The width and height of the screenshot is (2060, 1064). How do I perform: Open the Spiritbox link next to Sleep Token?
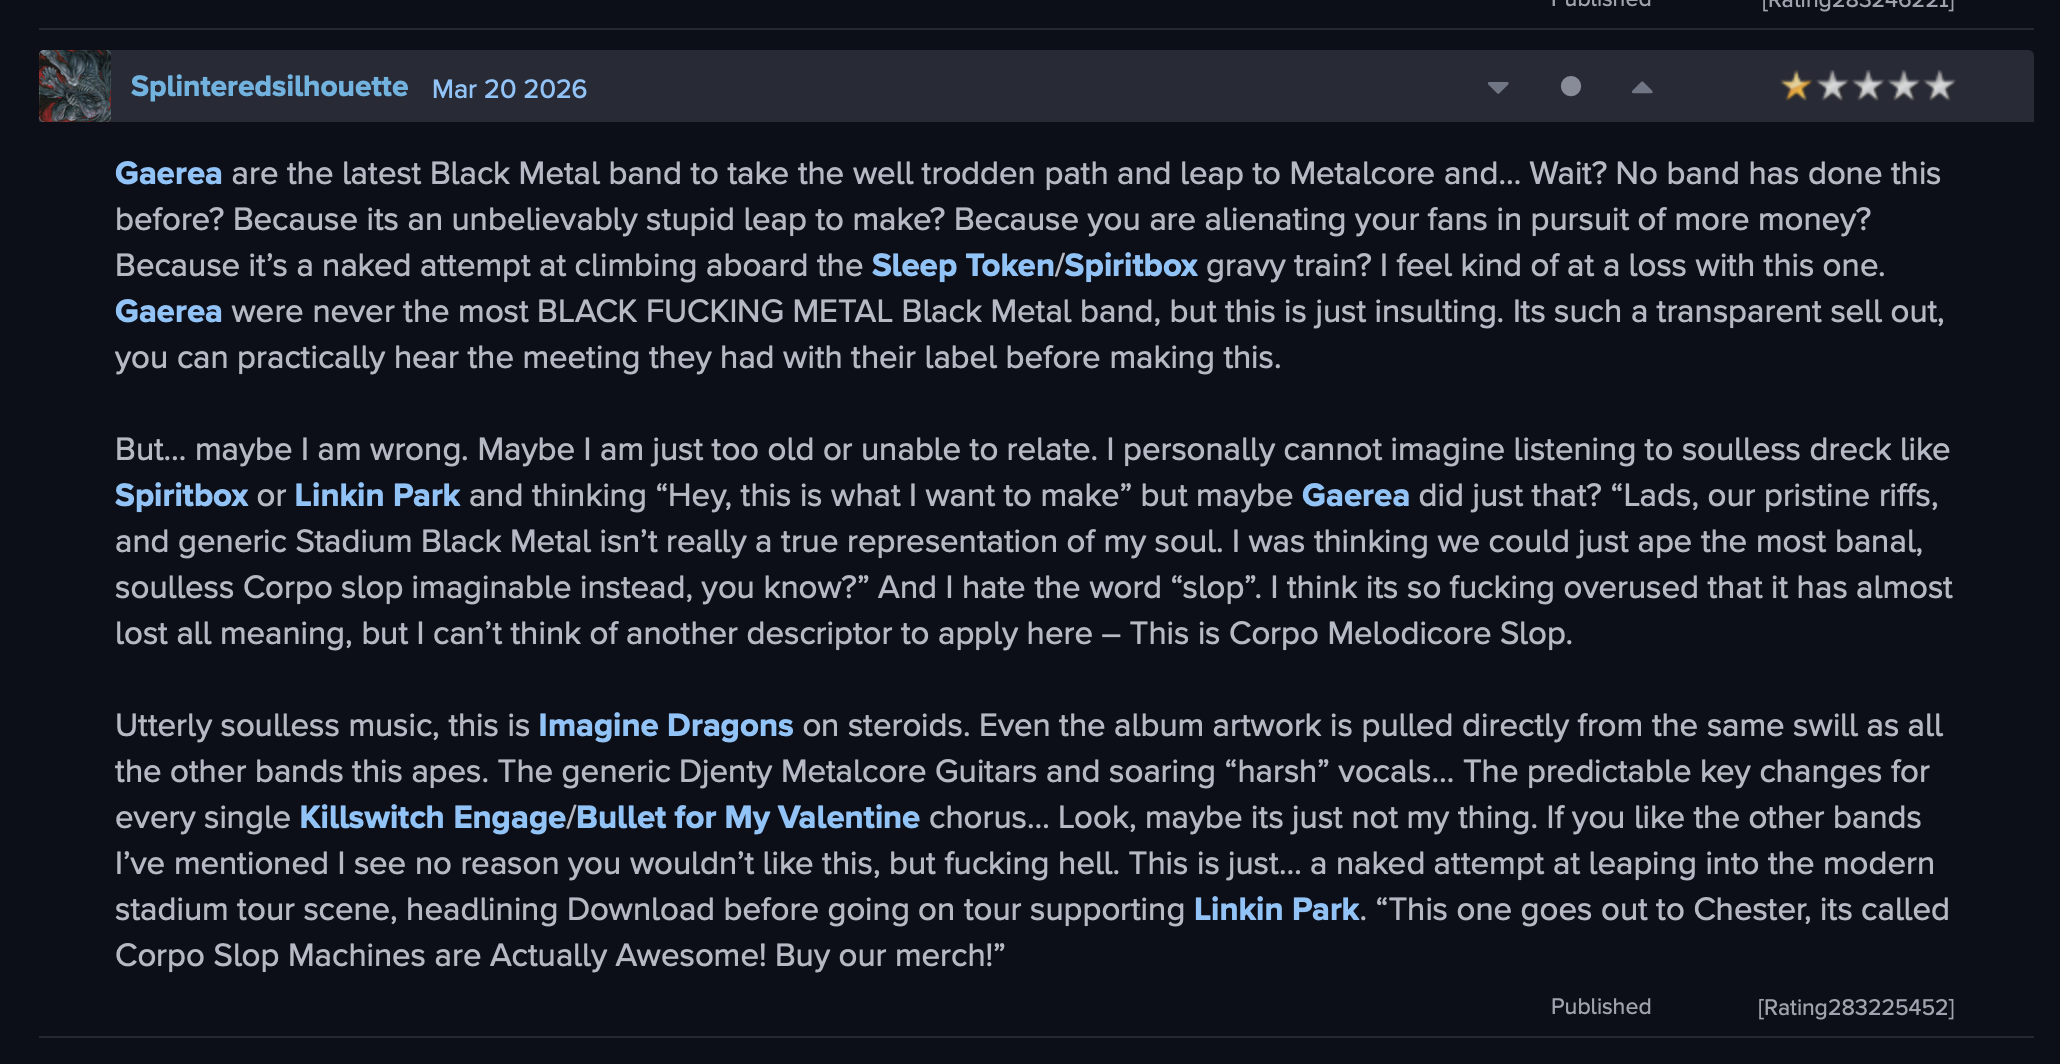pos(1131,266)
